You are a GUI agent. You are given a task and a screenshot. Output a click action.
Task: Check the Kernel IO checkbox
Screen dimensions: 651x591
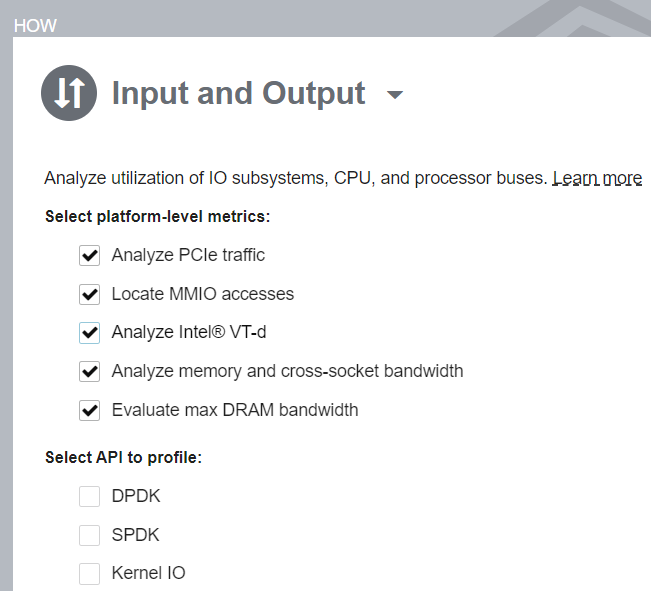(x=90, y=573)
